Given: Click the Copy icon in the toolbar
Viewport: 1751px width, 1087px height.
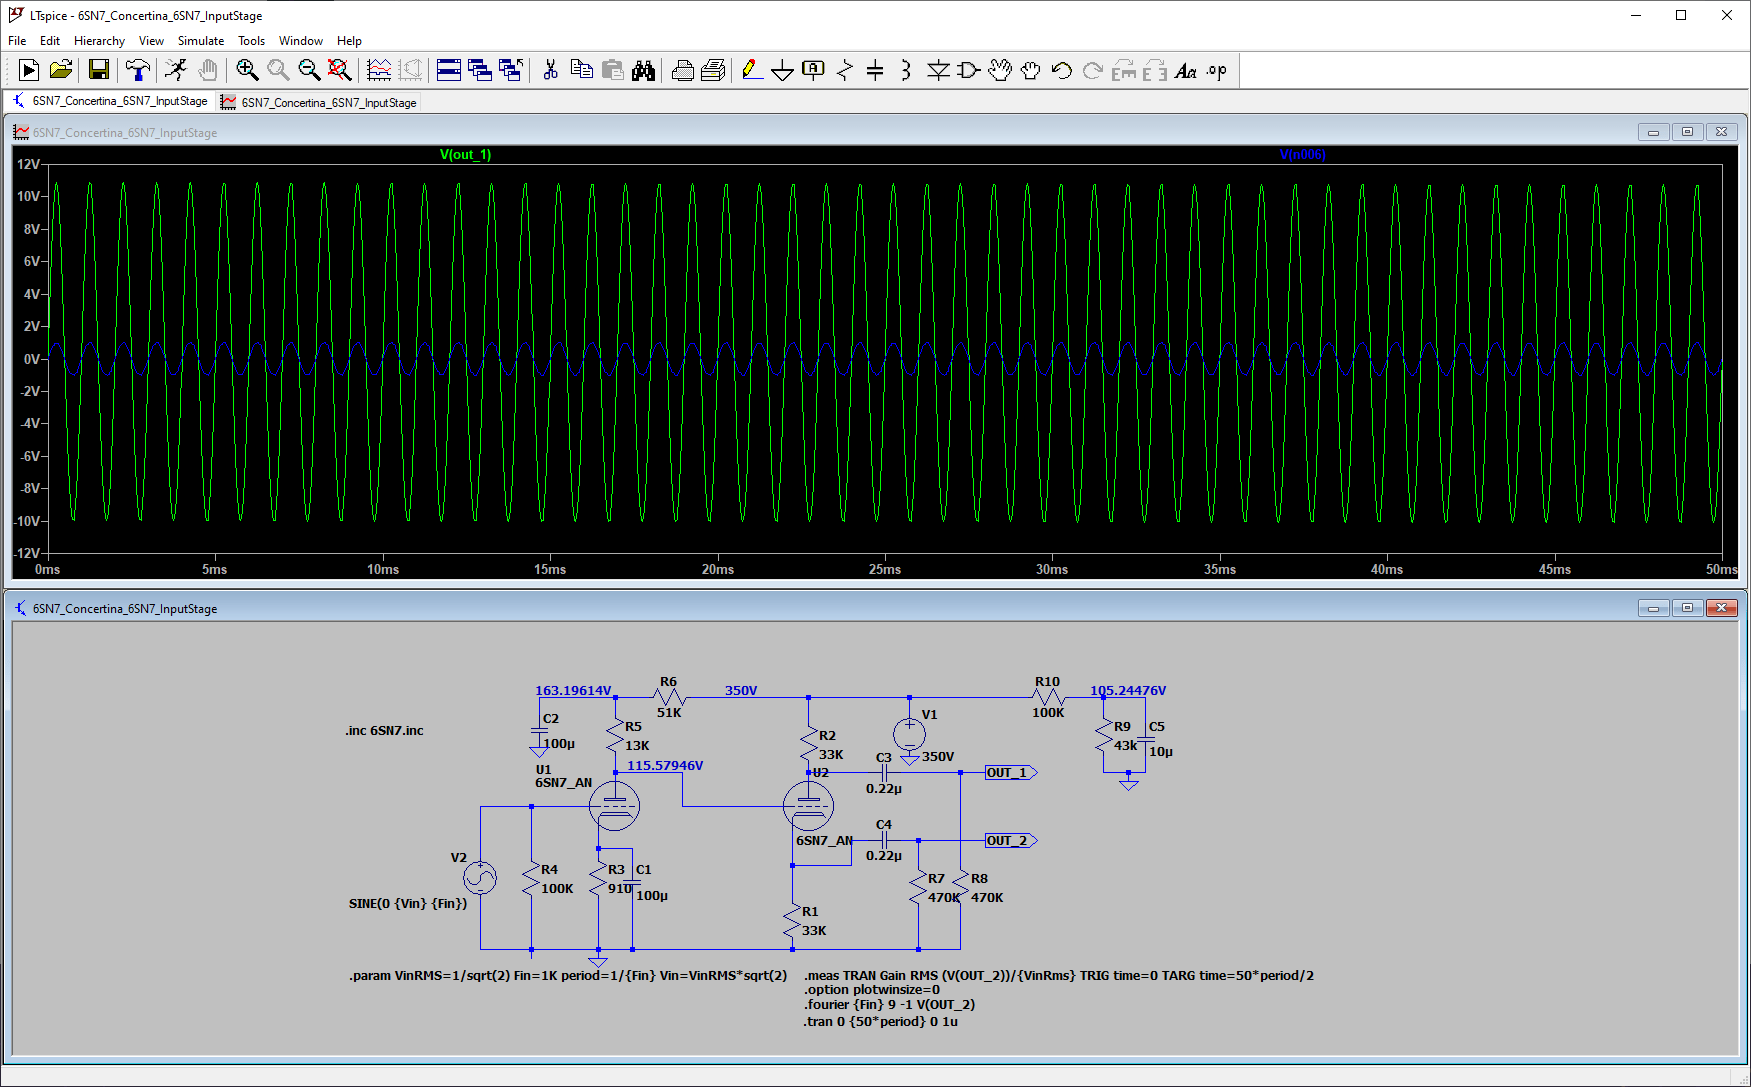Looking at the screenshot, I should [x=581, y=70].
